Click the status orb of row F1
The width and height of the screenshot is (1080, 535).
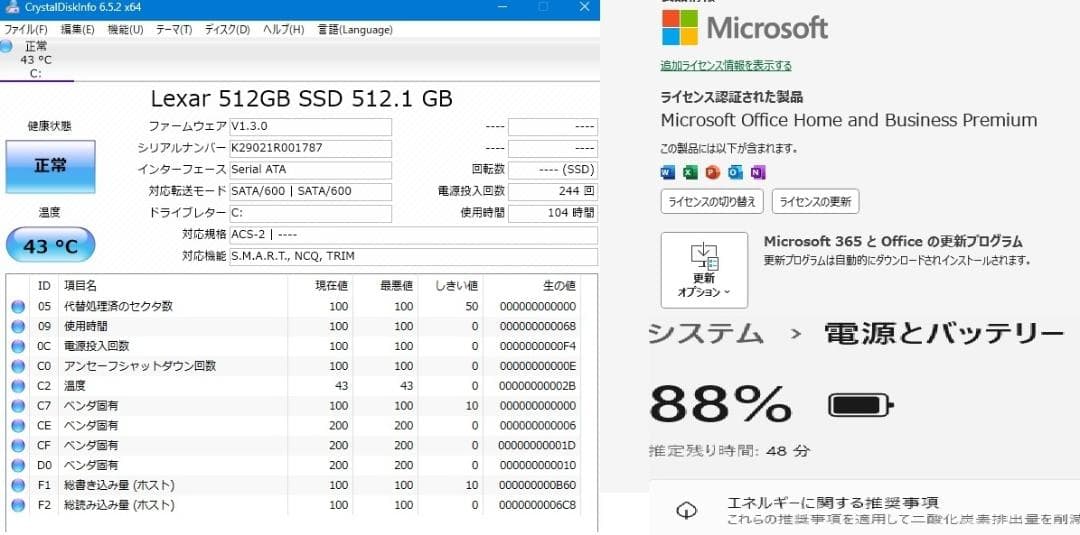(18, 486)
